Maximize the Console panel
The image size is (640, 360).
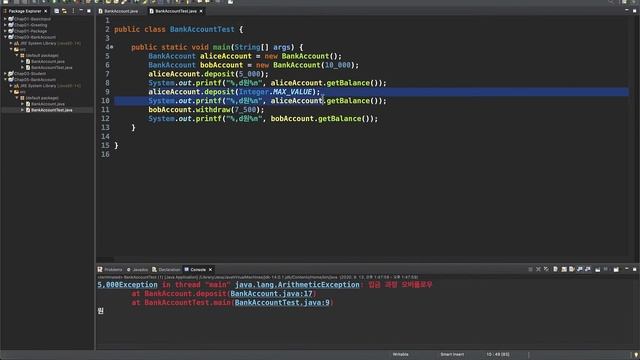tap(634, 269)
